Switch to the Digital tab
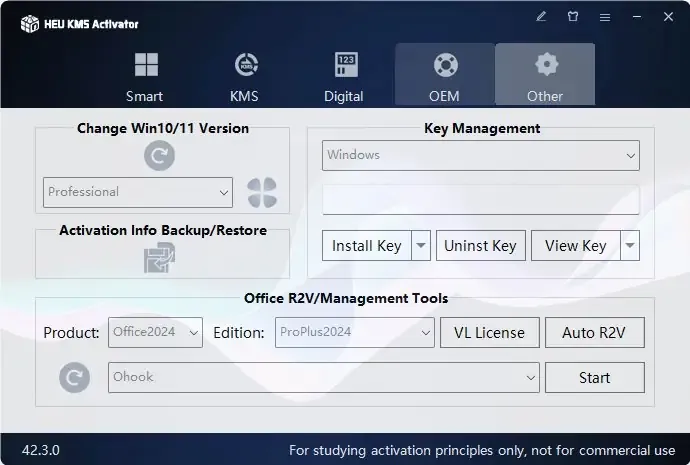This screenshot has height=465, width=690. click(x=344, y=77)
